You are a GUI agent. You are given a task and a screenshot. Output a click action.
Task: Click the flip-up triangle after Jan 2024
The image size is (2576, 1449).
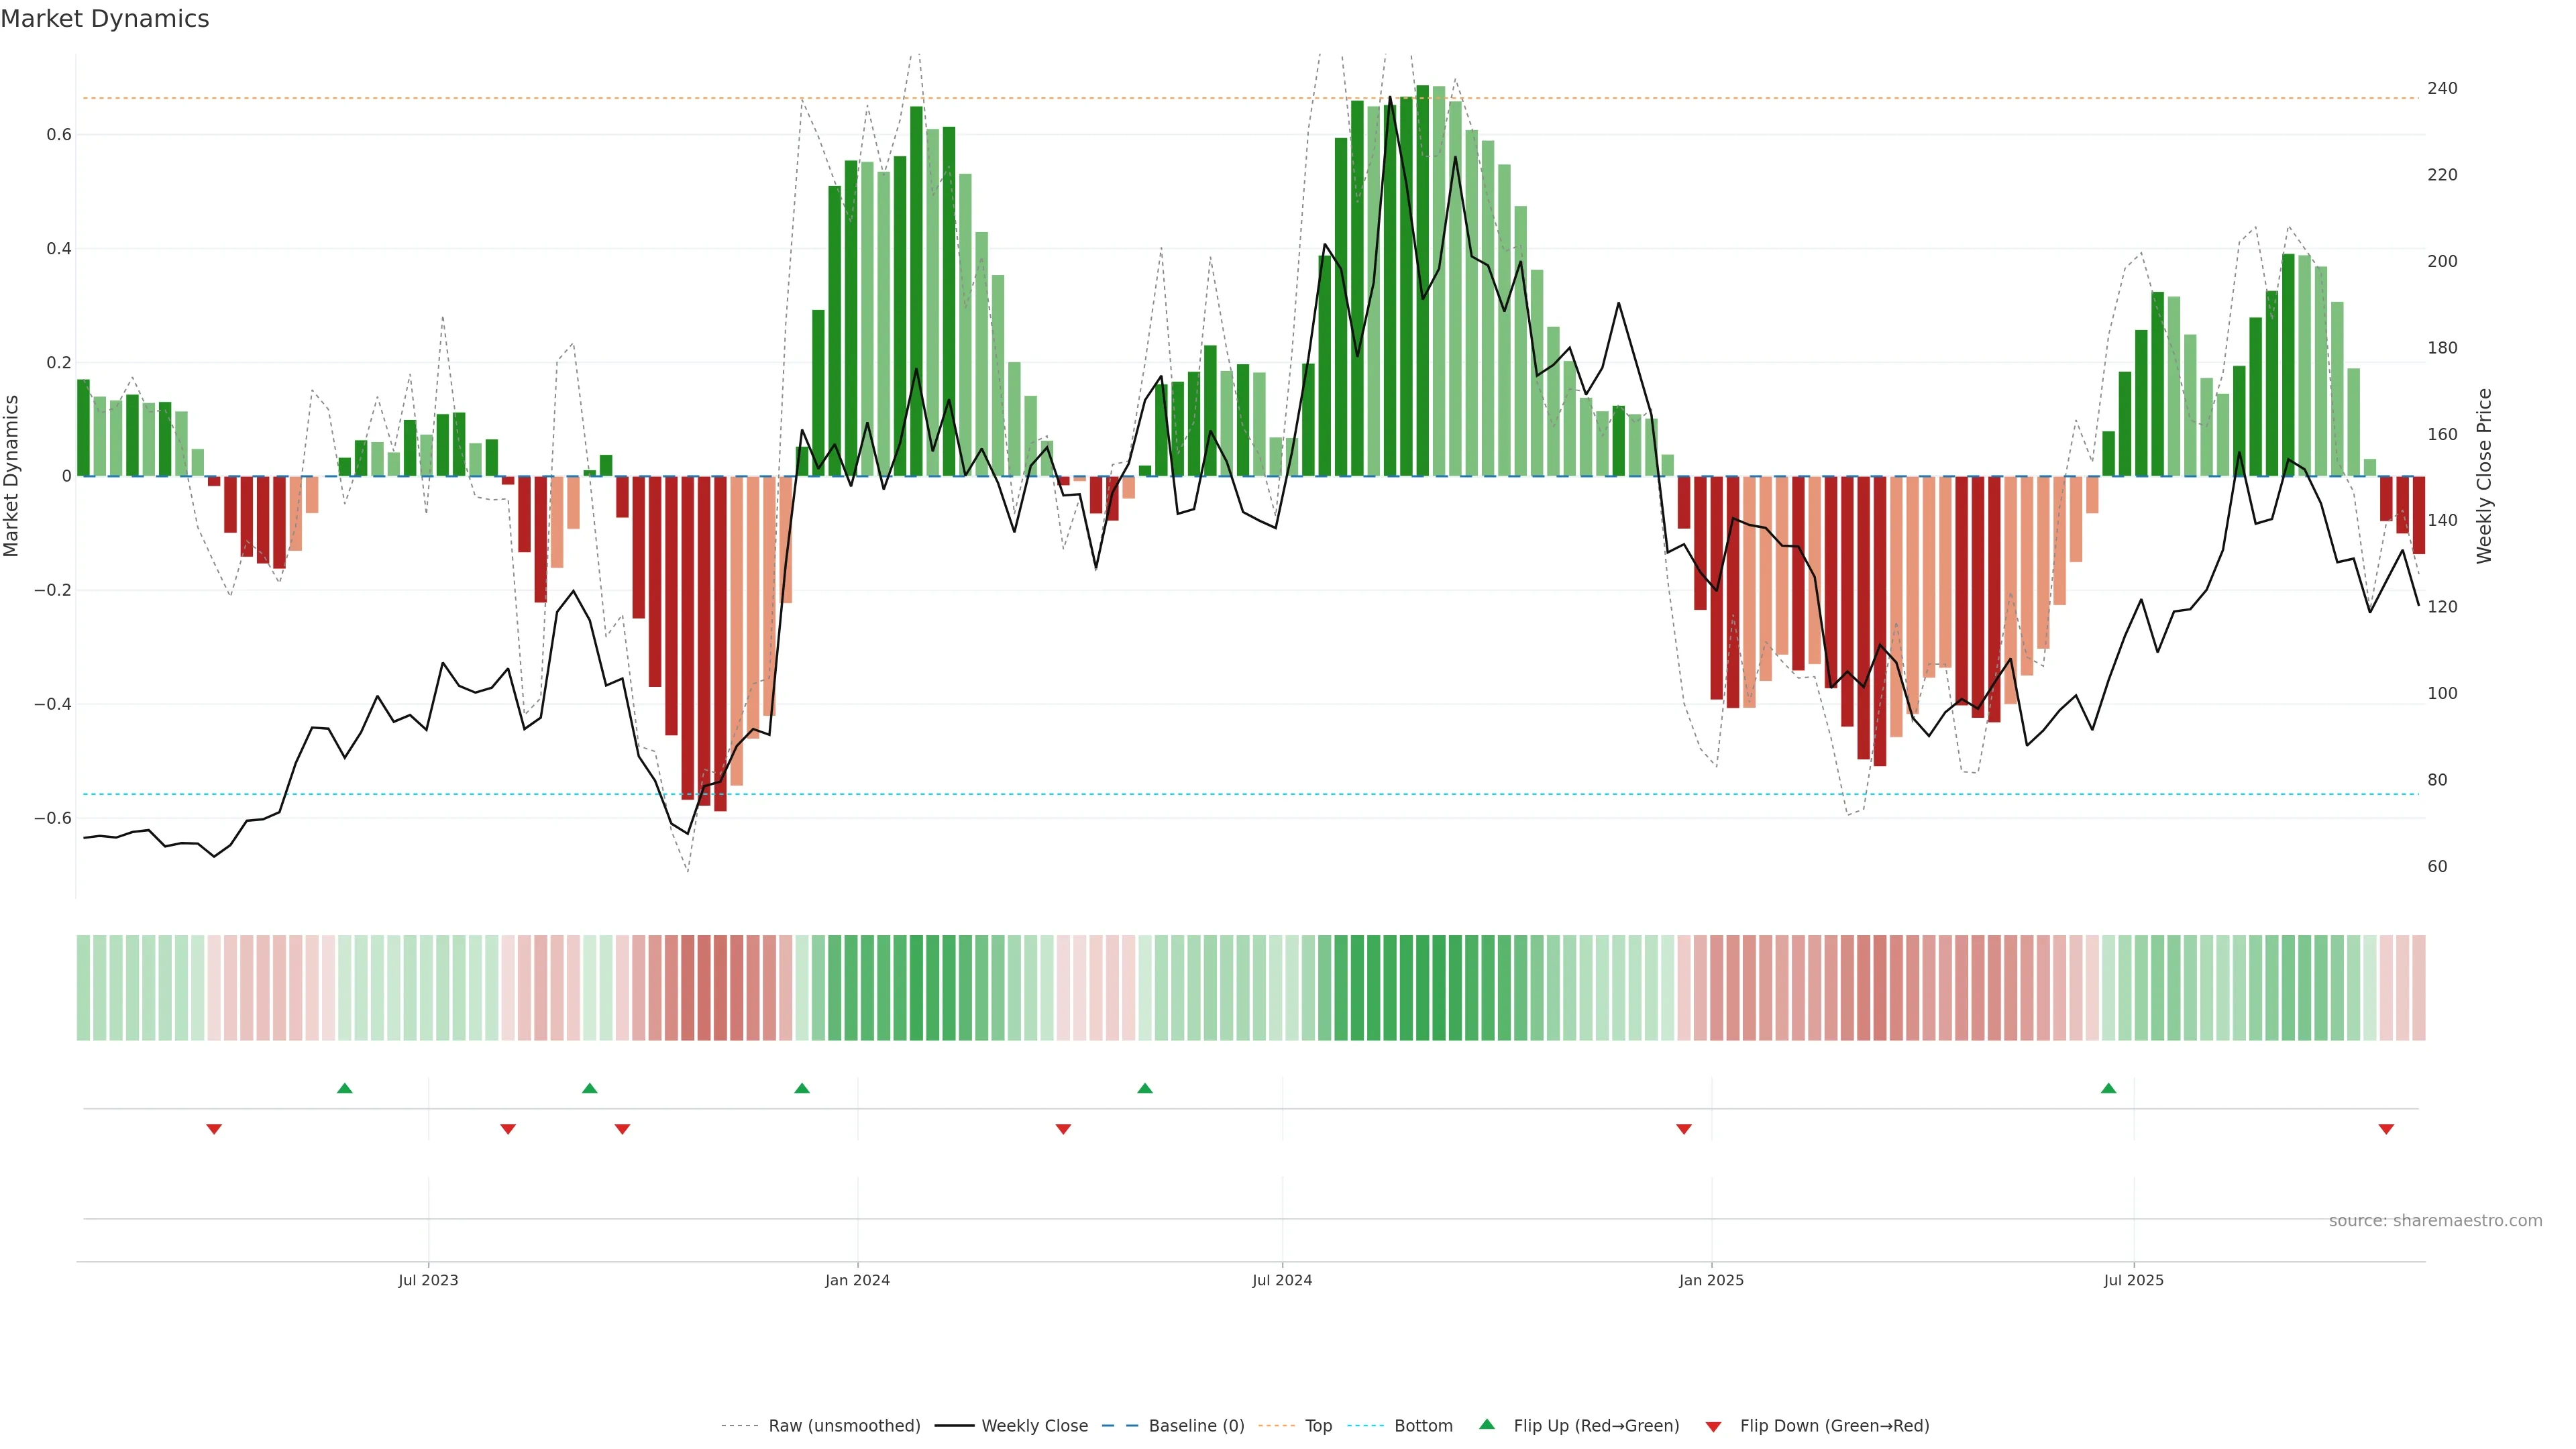tap(1145, 1088)
